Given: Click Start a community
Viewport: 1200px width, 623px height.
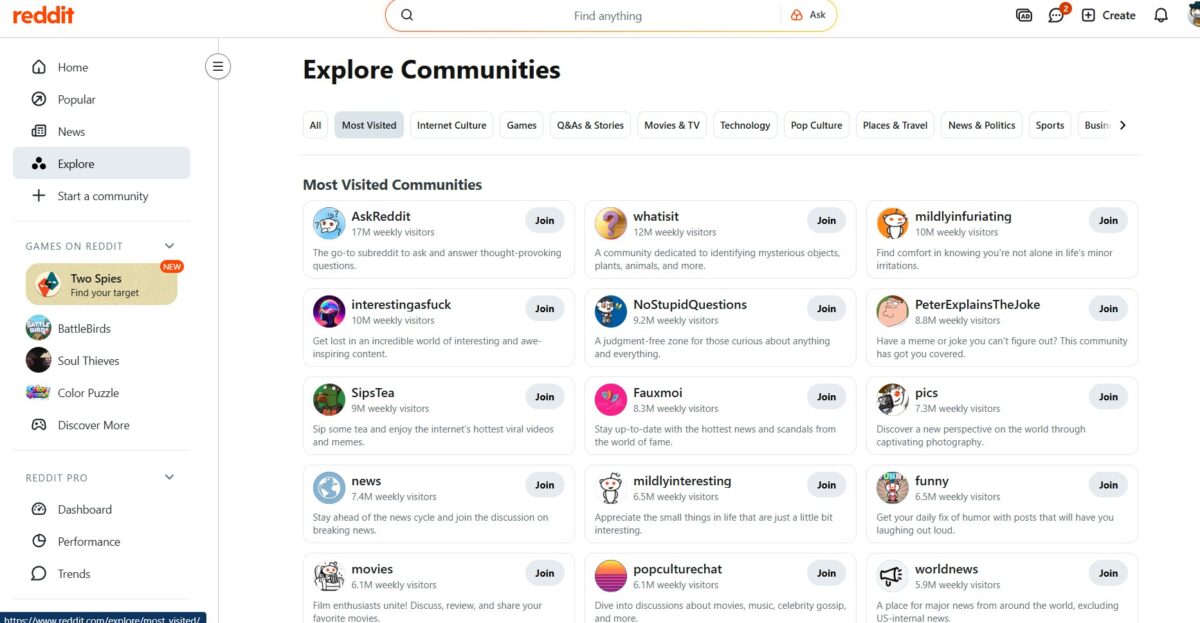Looking at the screenshot, I should [104, 195].
